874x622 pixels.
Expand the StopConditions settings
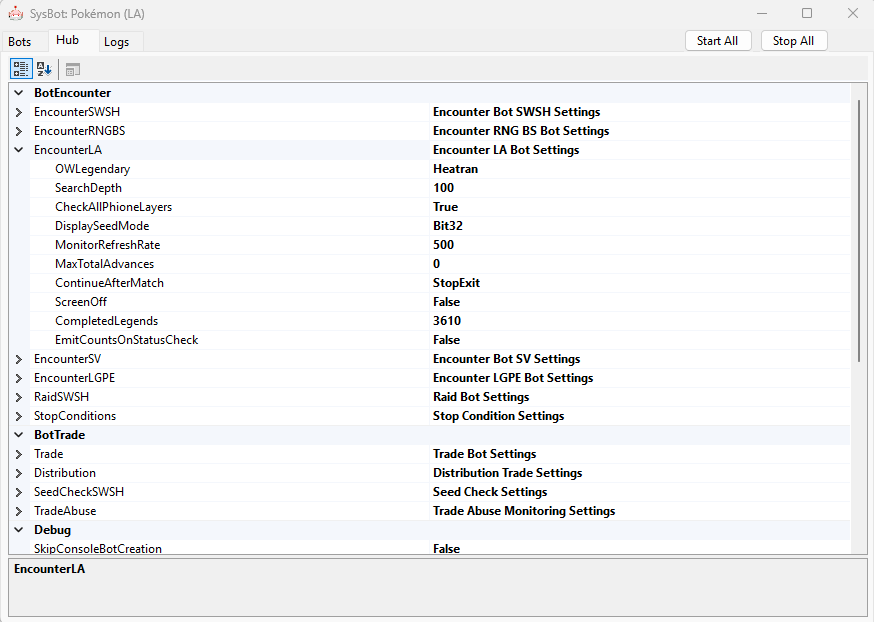click(19, 416)
